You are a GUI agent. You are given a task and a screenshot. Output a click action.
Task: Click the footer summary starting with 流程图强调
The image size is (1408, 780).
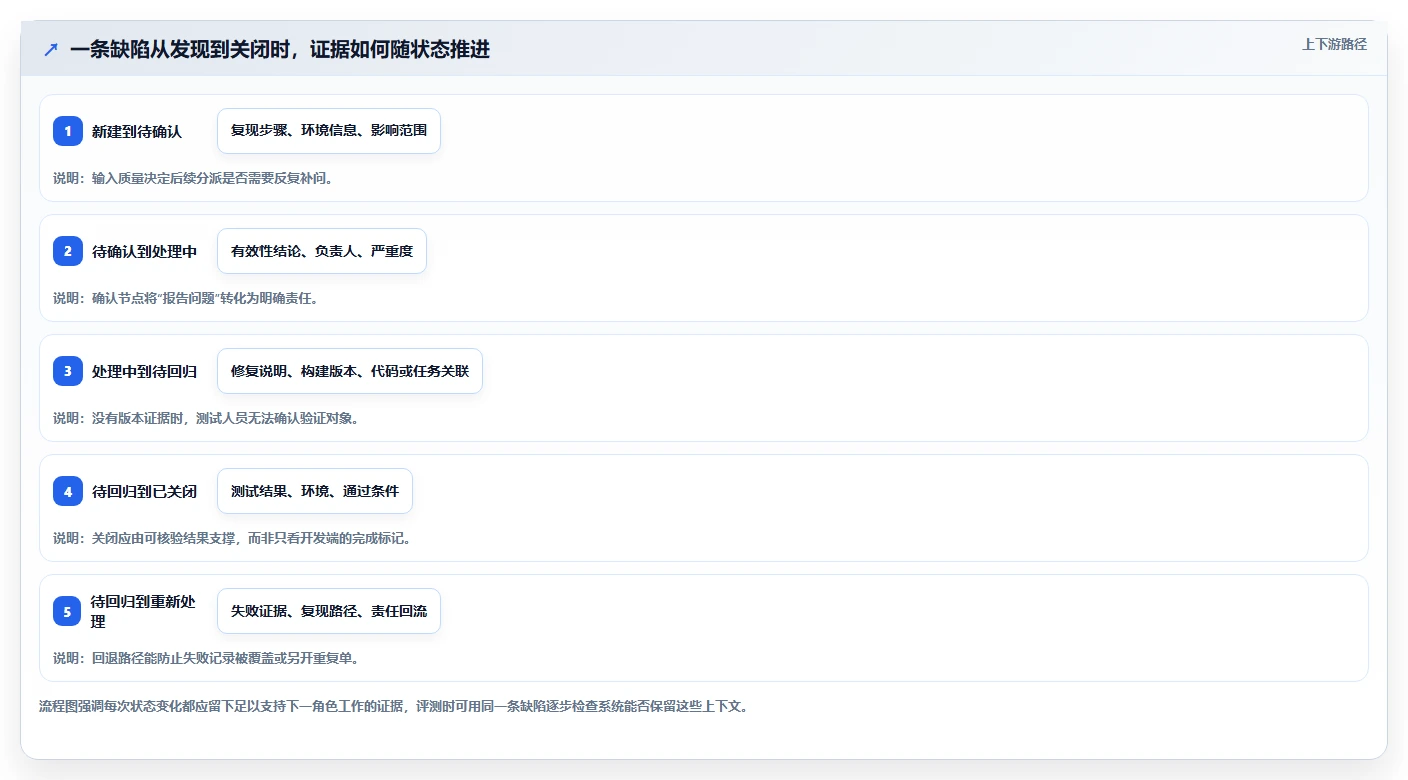[394, 706]
